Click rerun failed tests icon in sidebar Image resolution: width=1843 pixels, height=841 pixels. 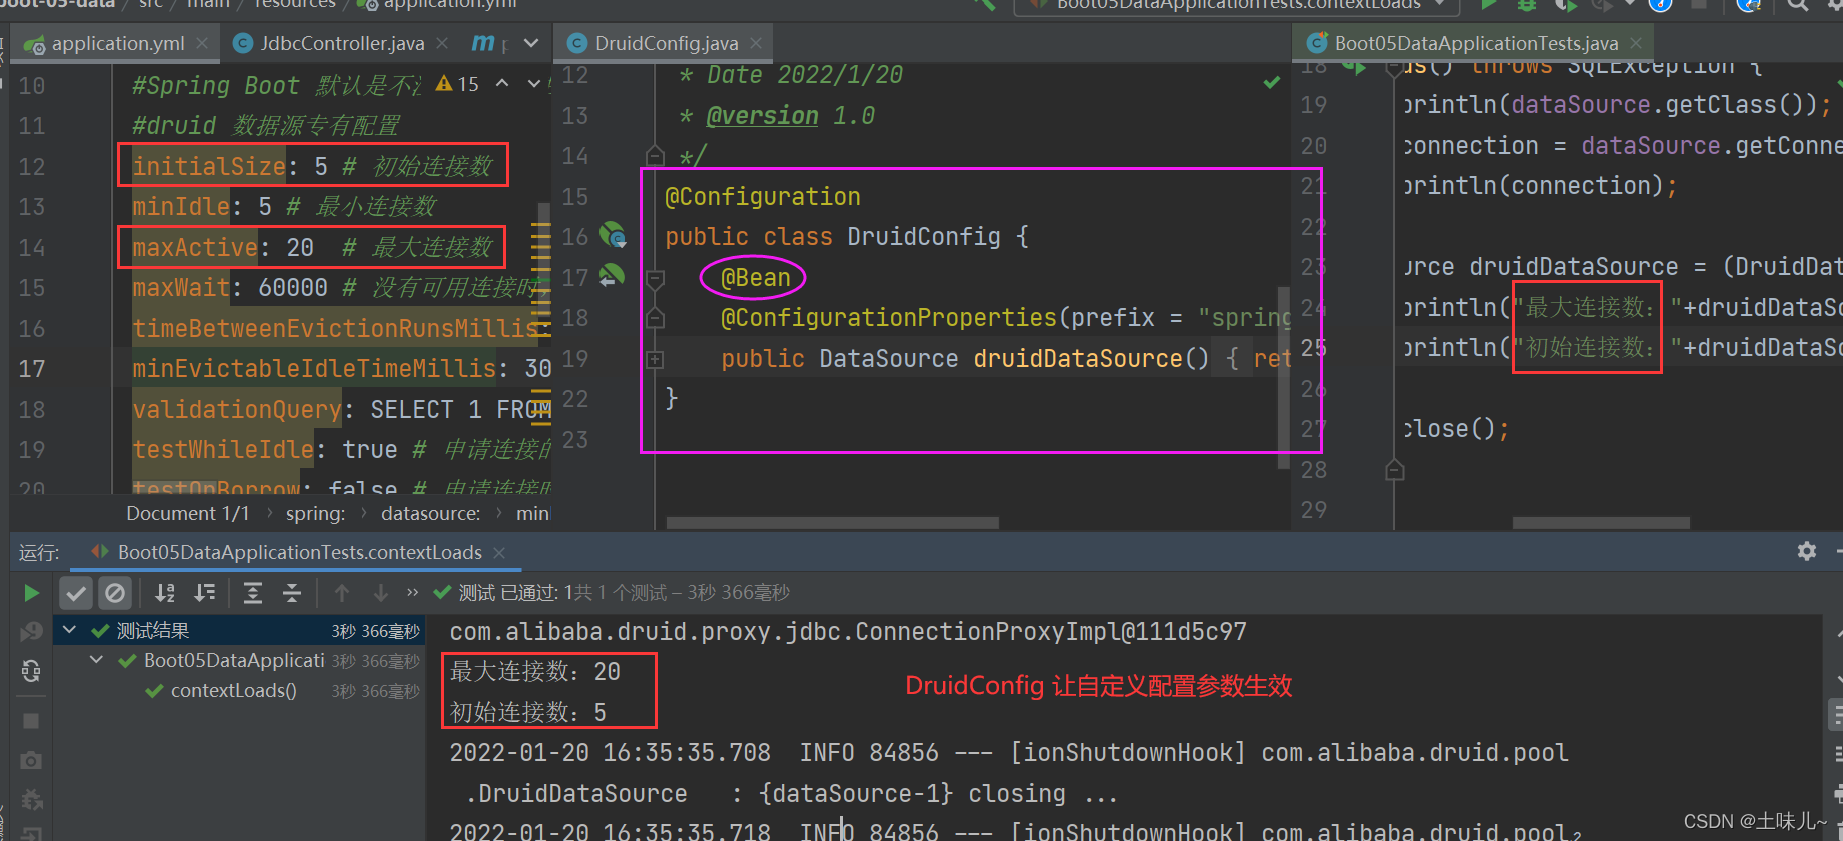31,631
